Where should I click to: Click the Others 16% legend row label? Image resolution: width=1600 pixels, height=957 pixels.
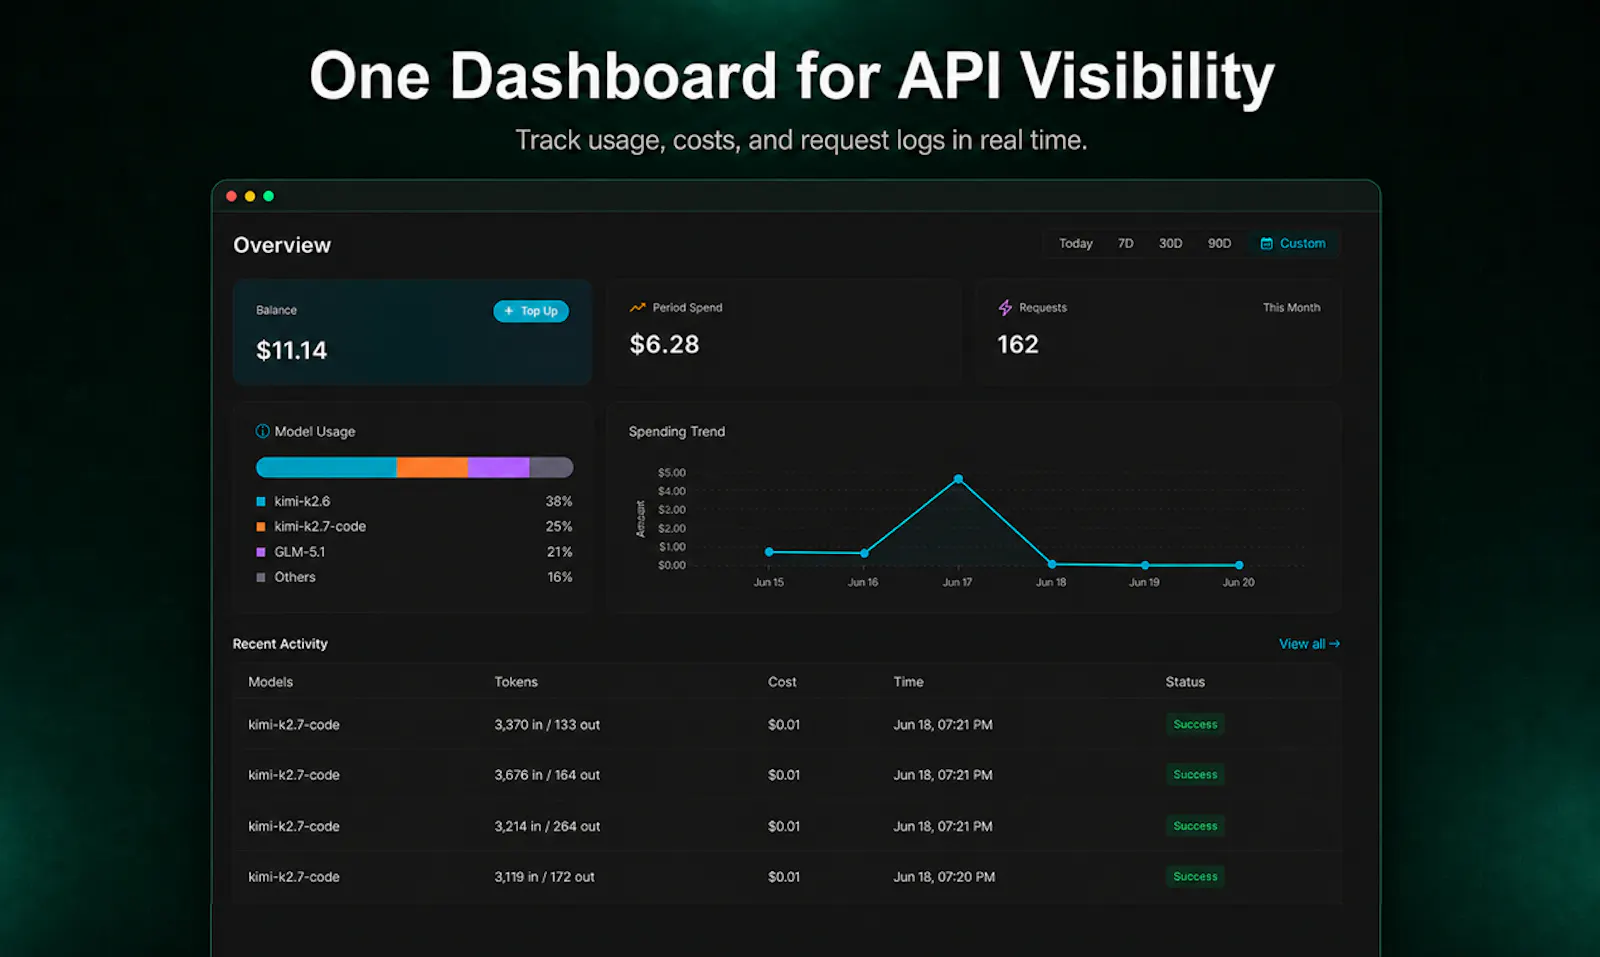(295, 577)
